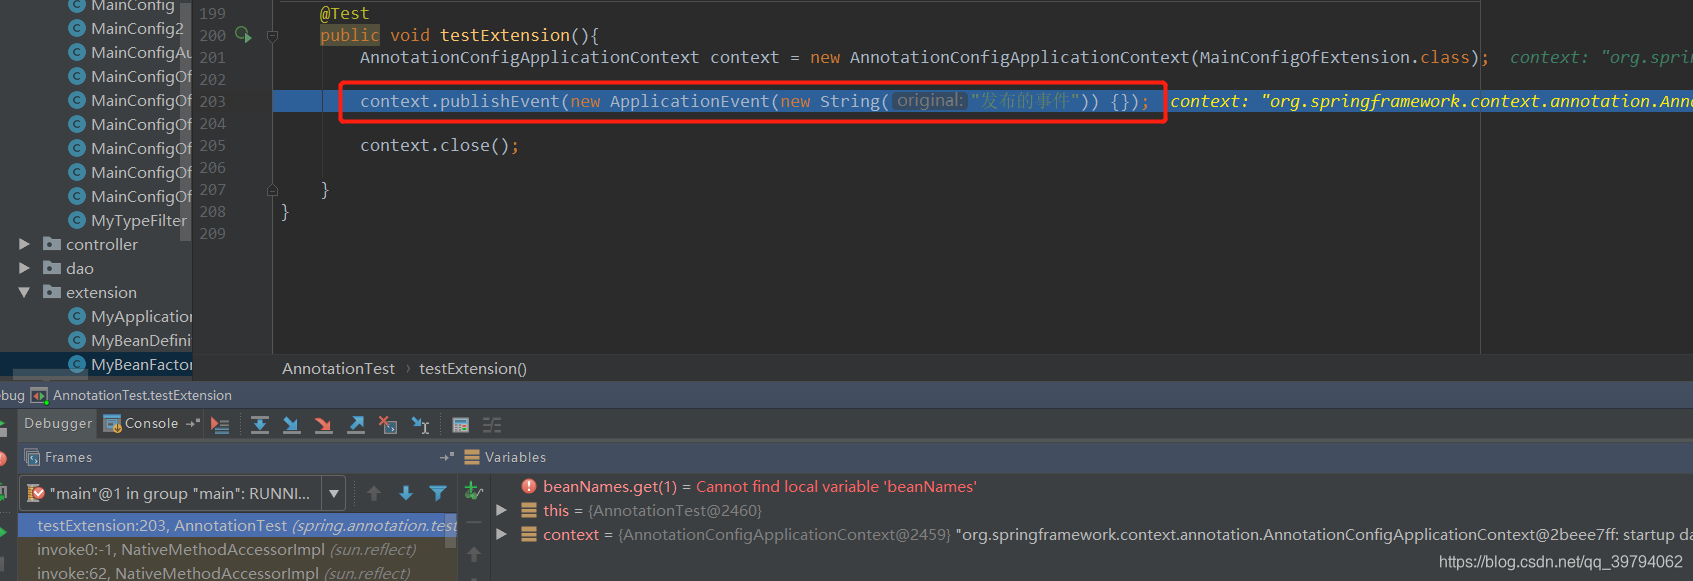Open the main thread dropdown
Viewport: 1693px width, 581px height.
(x=183, y=493)
